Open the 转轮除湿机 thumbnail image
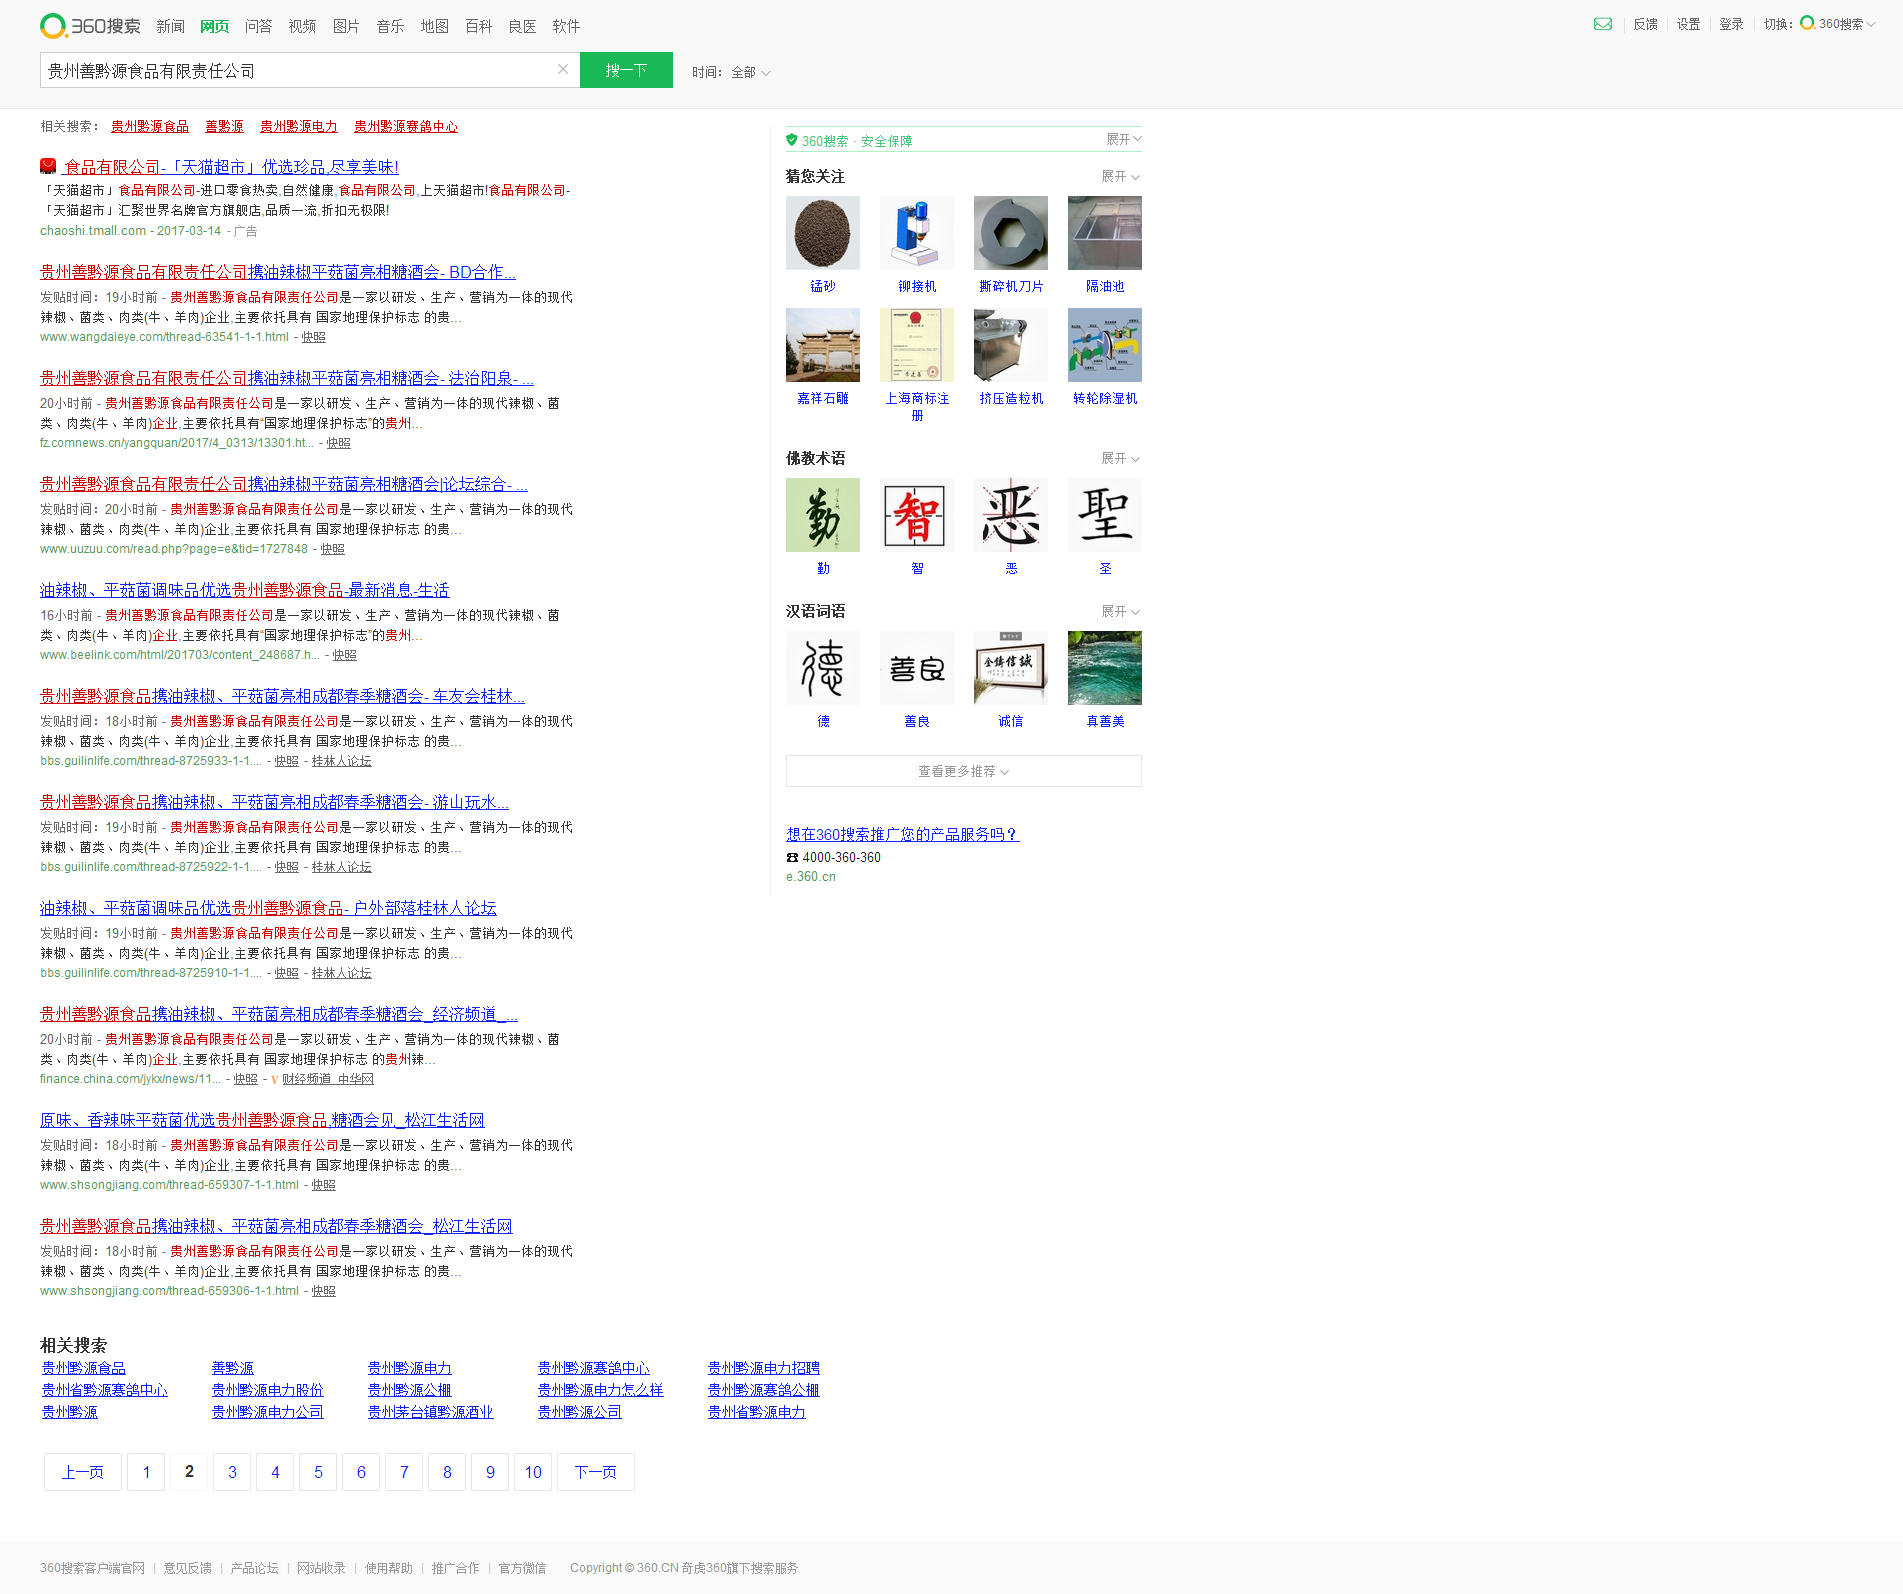This screenshot has height=1594, width=1903. (x=1105, y=345)
